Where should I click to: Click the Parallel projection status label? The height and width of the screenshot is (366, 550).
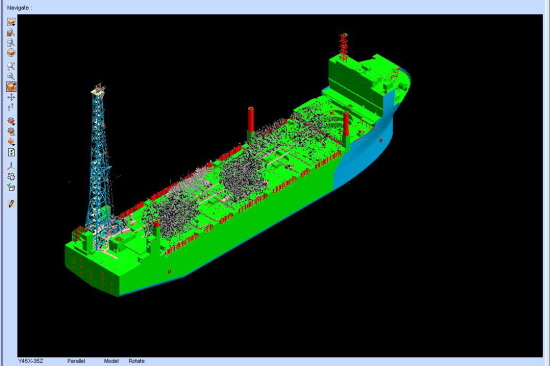(76, 361)
